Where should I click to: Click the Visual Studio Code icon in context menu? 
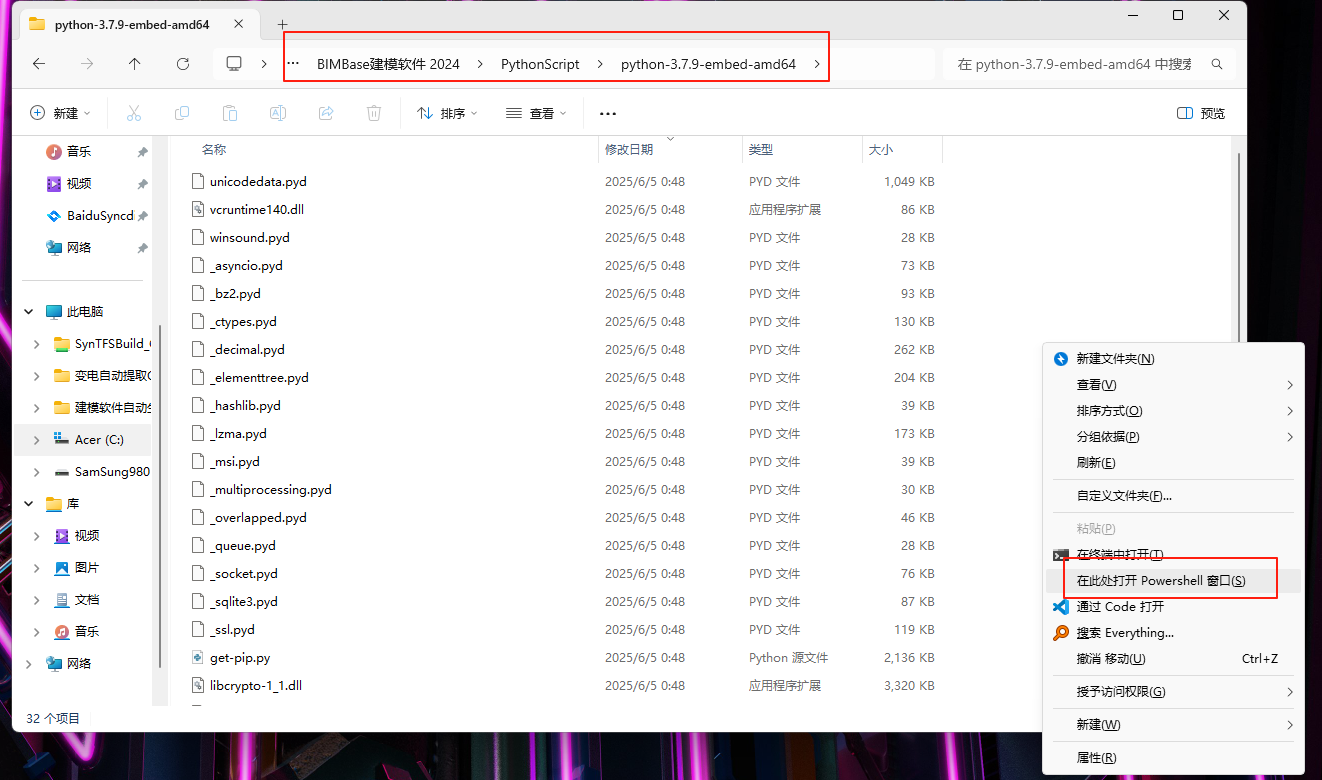pyautogui.click(x=1062, y=607)
